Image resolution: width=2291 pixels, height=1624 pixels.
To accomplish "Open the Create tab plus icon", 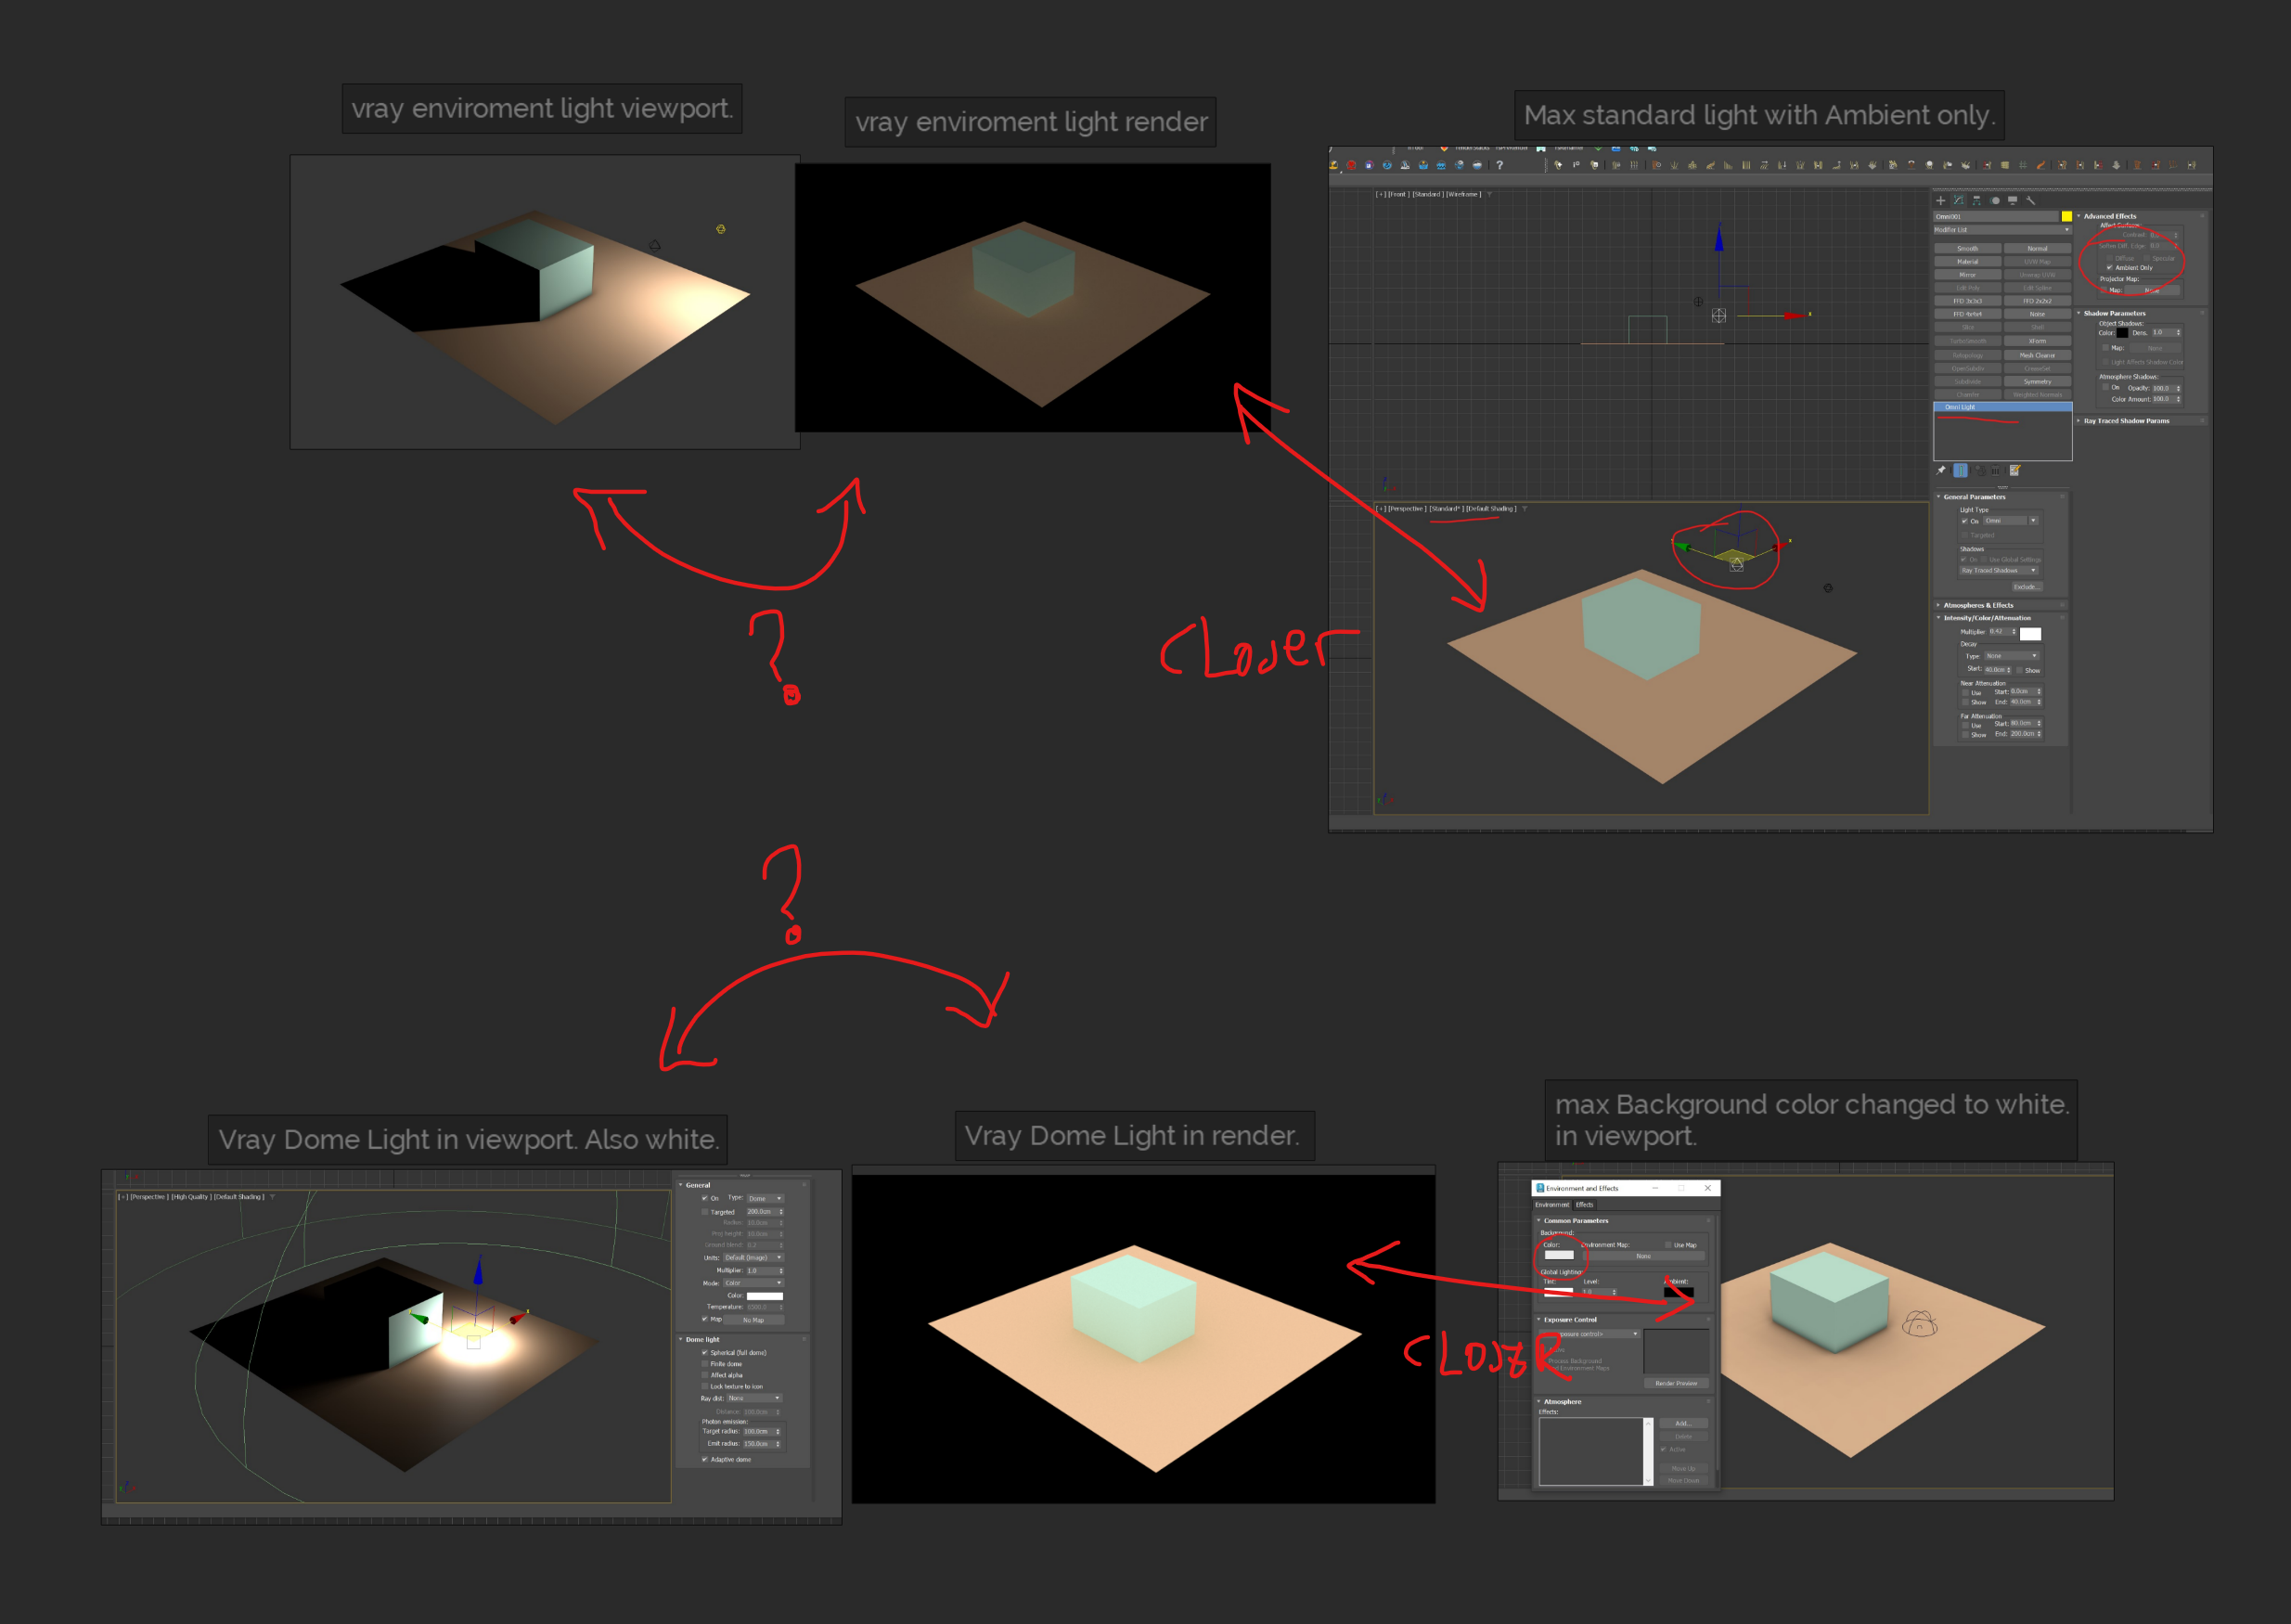I will [x=1941, y=200].
